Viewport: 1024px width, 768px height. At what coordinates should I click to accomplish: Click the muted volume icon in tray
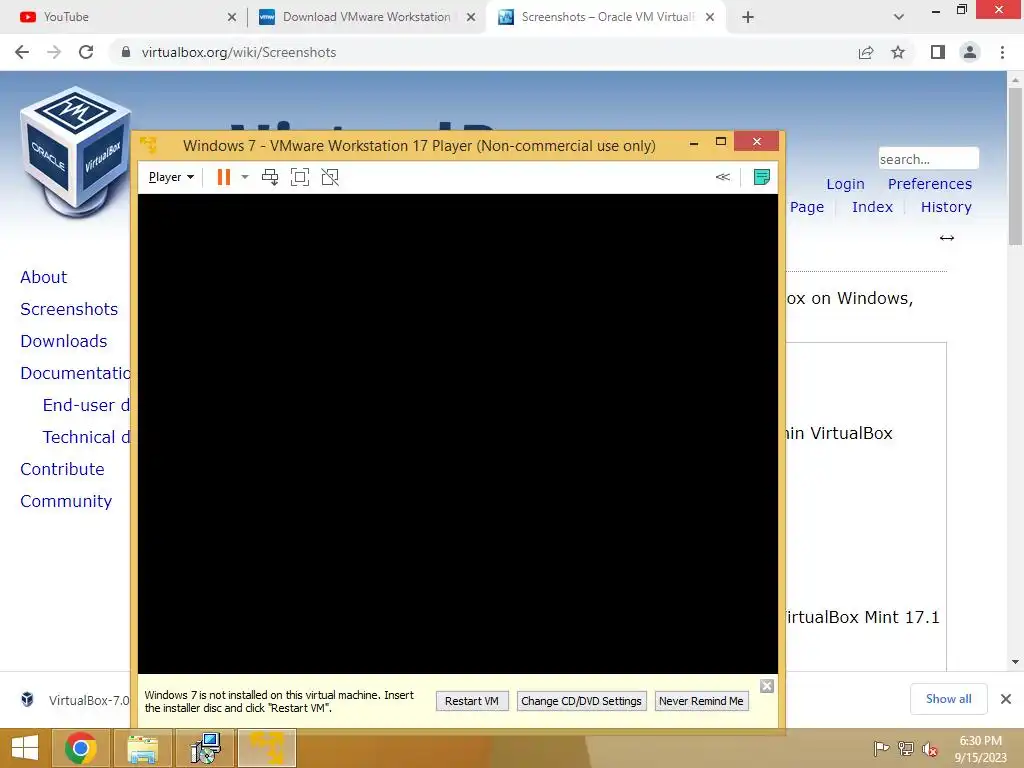pos(930,749)
